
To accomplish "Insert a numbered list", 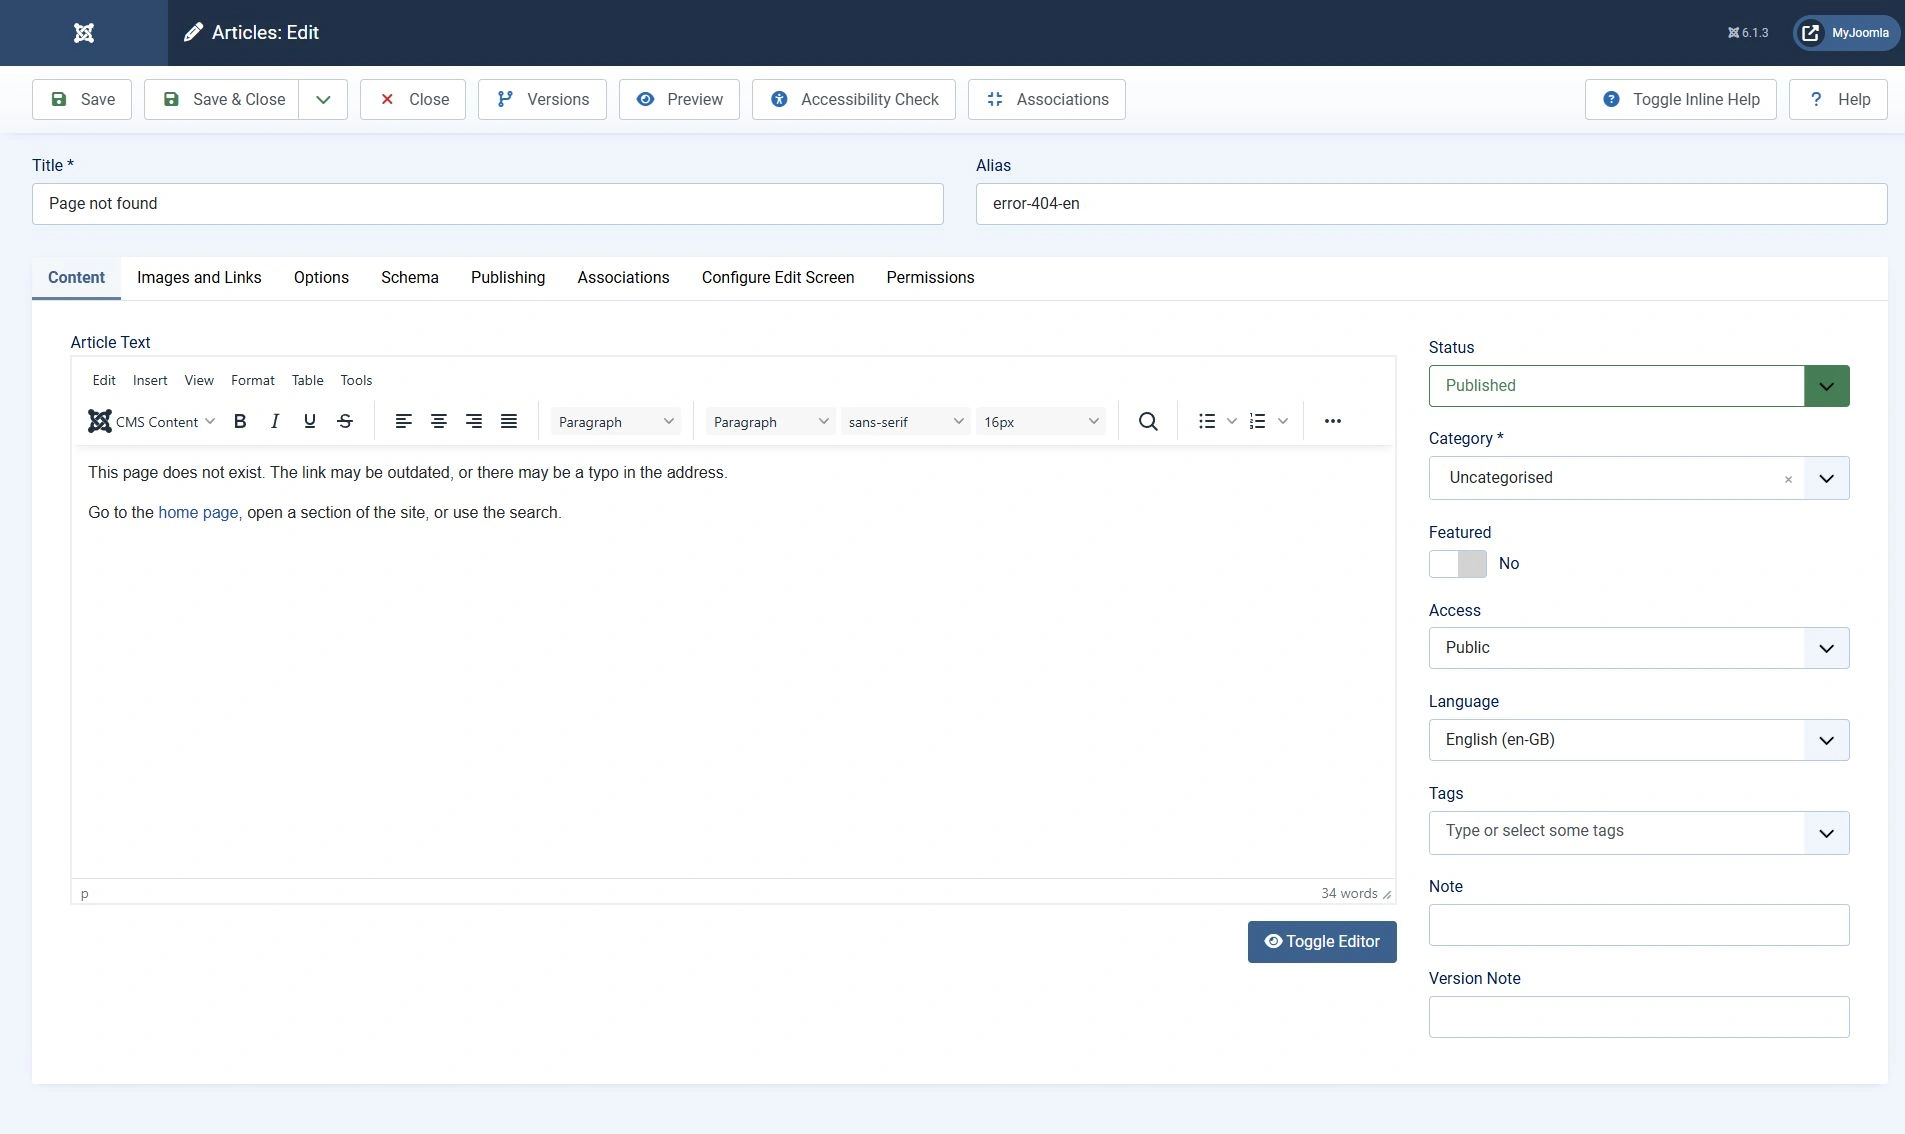I will point(1258,422).
